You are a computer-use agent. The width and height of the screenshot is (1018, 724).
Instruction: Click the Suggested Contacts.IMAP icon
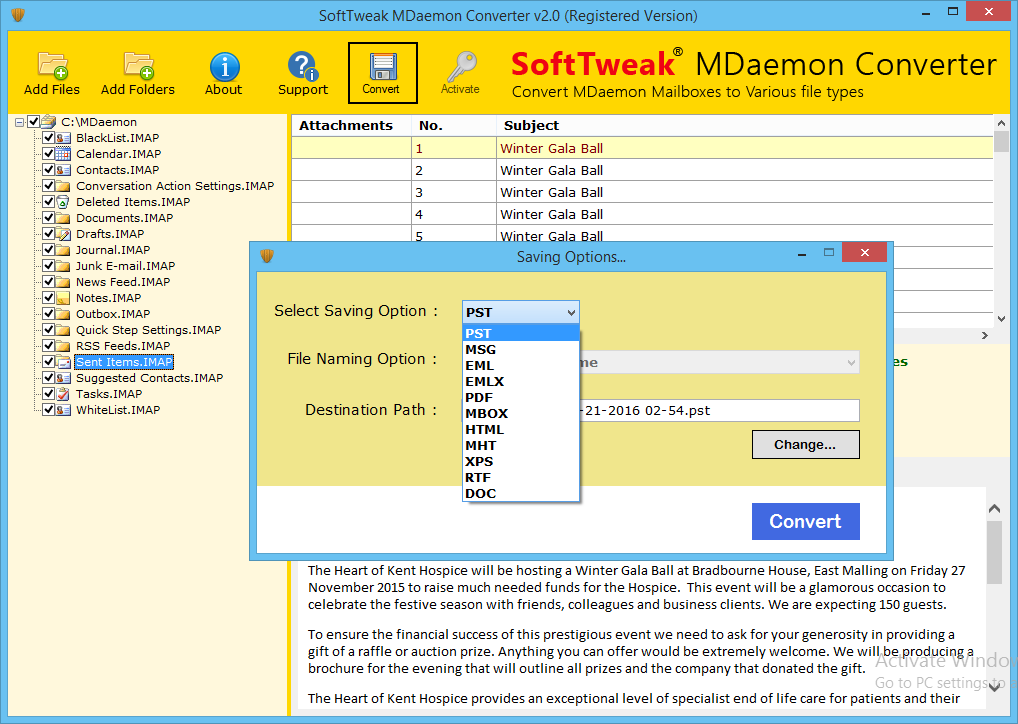coord(63,378)
